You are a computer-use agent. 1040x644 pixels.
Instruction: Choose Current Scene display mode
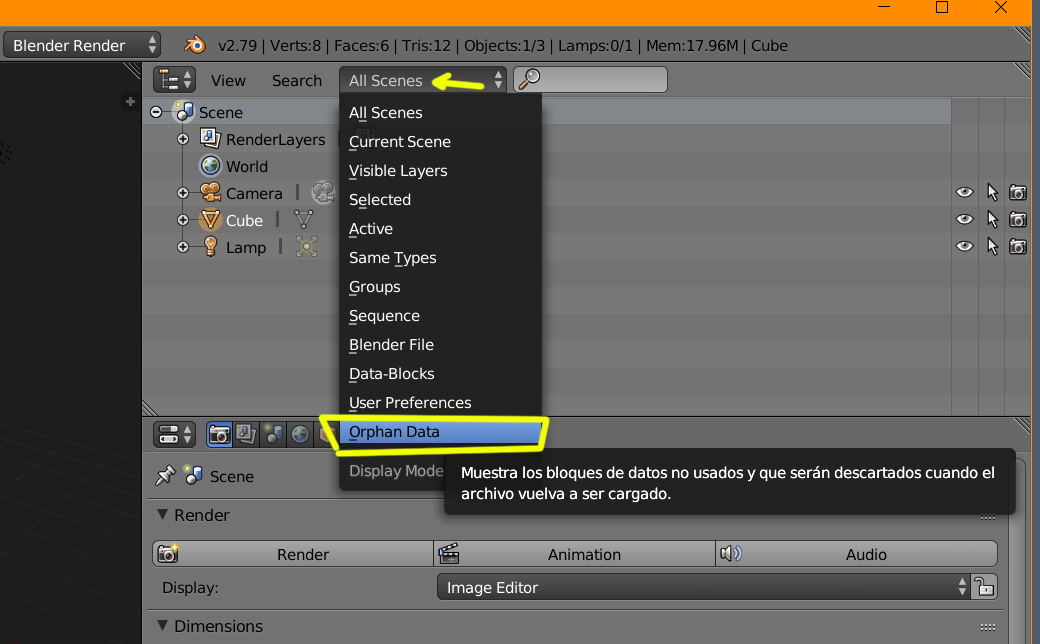pyautogui.click(x=440, y=141)
